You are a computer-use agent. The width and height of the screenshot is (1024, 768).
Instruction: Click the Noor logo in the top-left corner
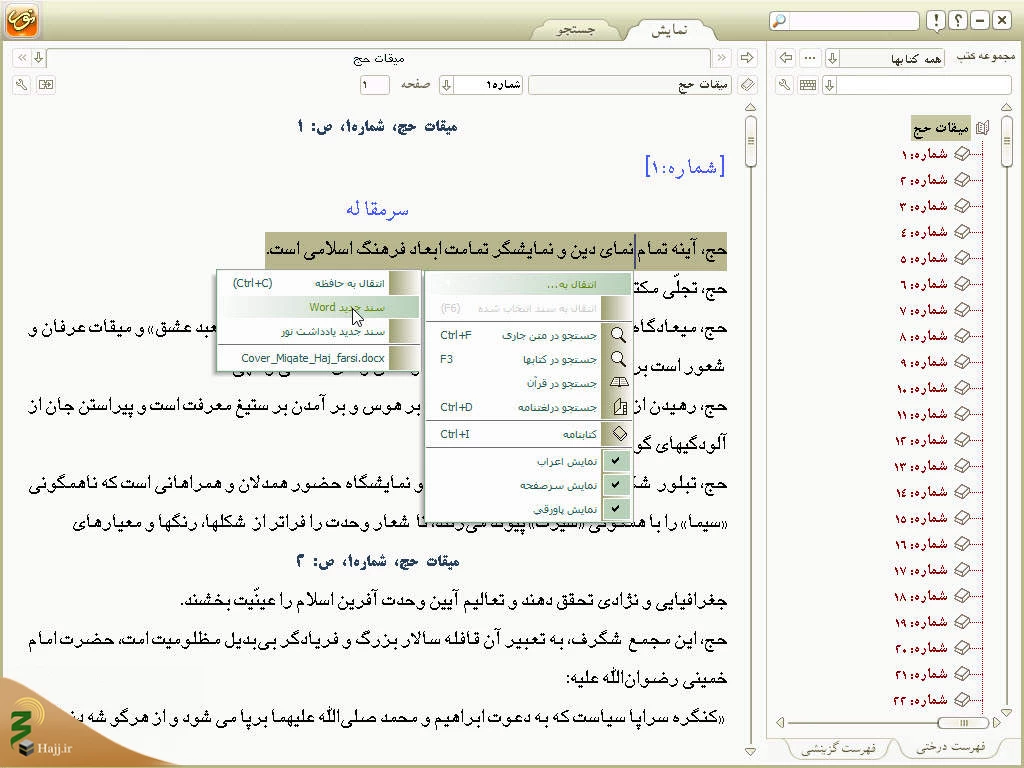click(22, 20)
